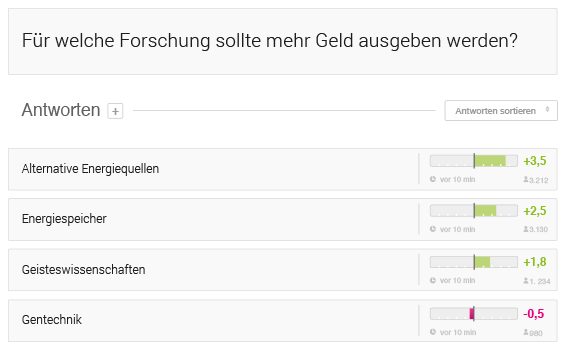Click voter person icon beside 980
The height and width of the screenshot is (360, 570).
pyautogui.click(x=526, y=332)
